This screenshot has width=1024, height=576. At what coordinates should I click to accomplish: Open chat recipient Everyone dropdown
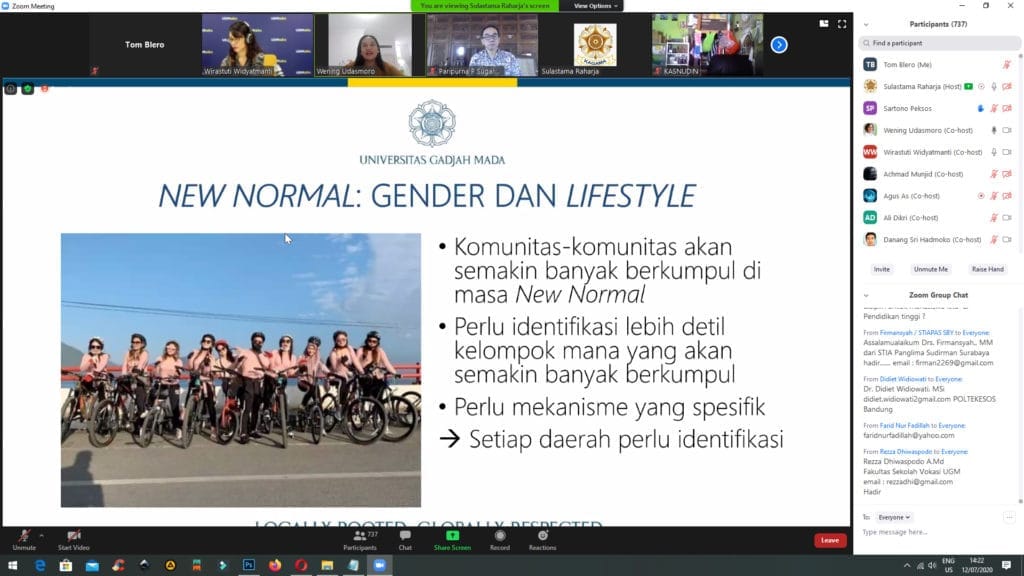coord(894,517)
